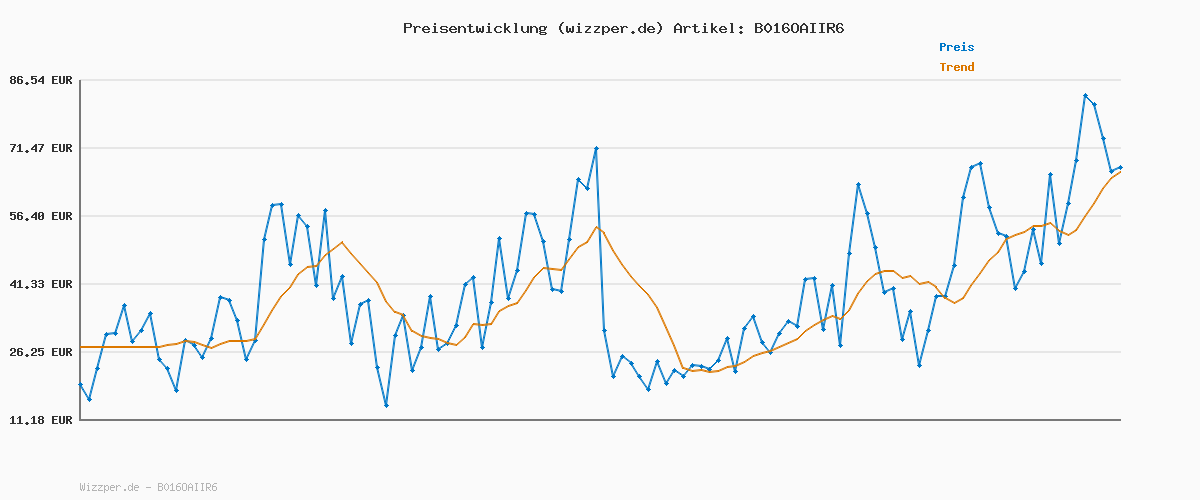The height and width of the screenshot is (500, 1200).
Task: Click the word 'Preisentwicklung' in the chart title
Action: click(x=474, y=28)
